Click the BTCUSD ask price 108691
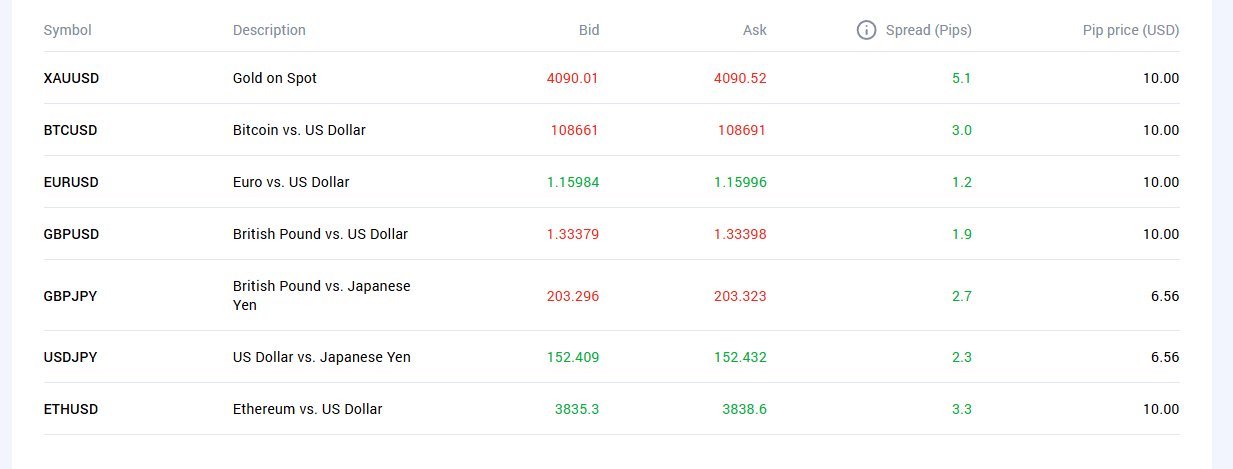The width and height of the screenshot is (1233, 469). tap(742, 130)
